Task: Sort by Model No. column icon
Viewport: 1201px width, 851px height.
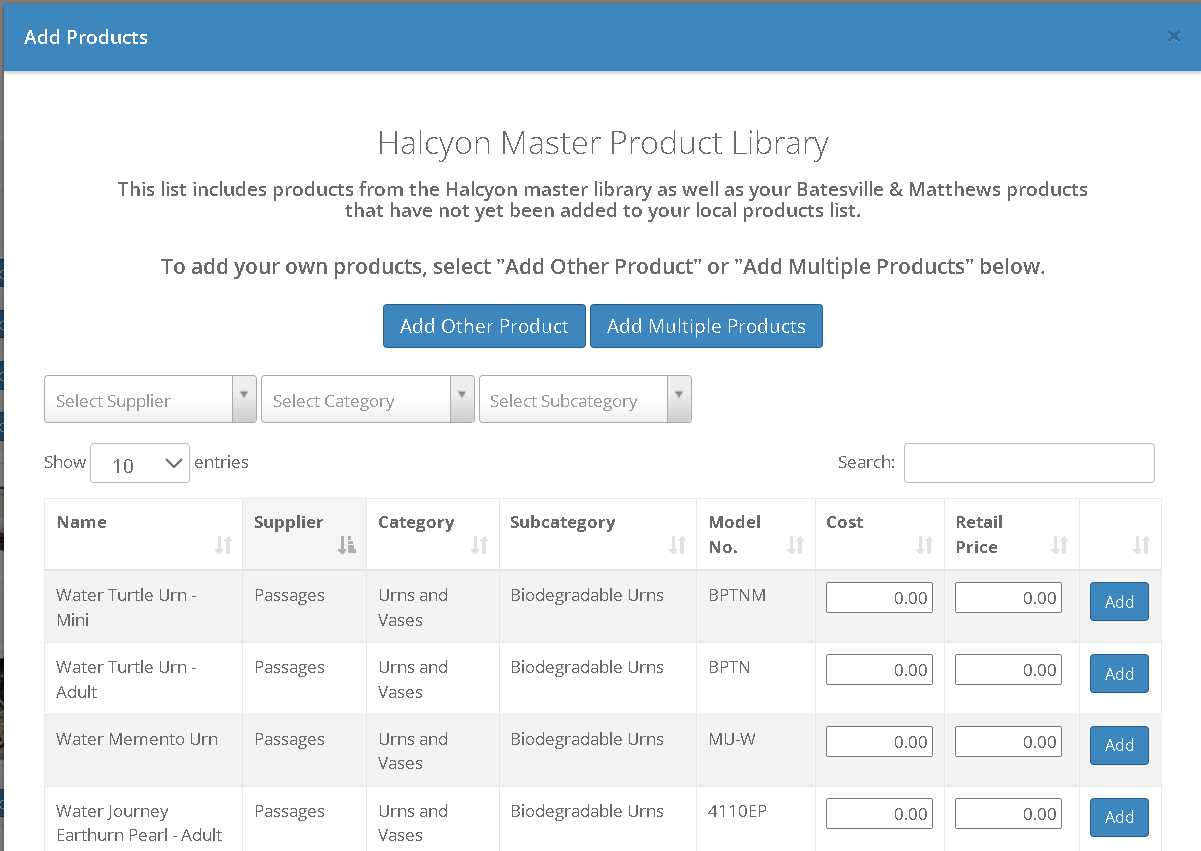Action: [x=795, y=545]
